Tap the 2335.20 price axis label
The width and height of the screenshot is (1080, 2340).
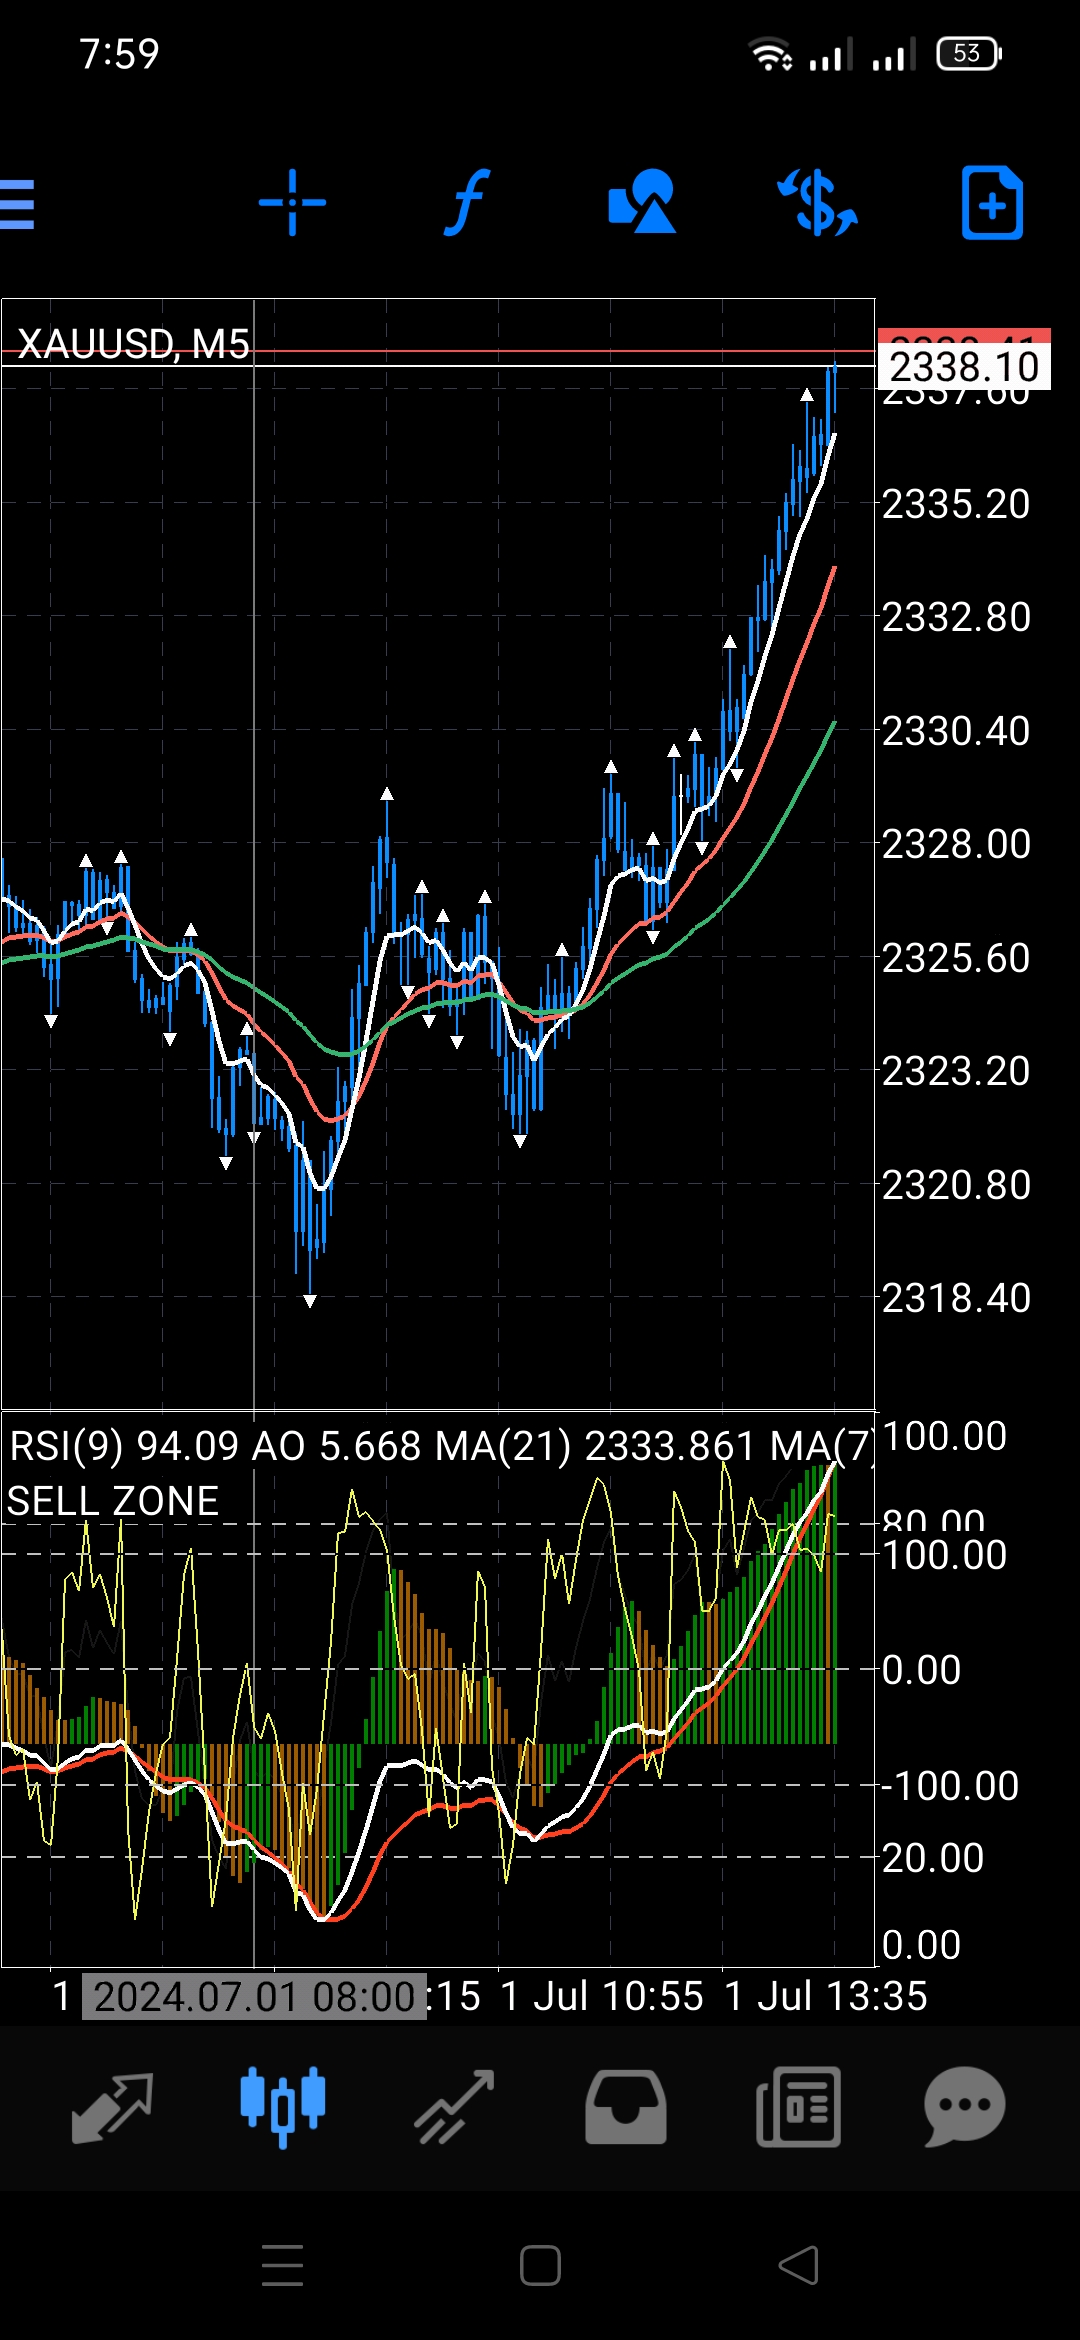pos(956,504)
